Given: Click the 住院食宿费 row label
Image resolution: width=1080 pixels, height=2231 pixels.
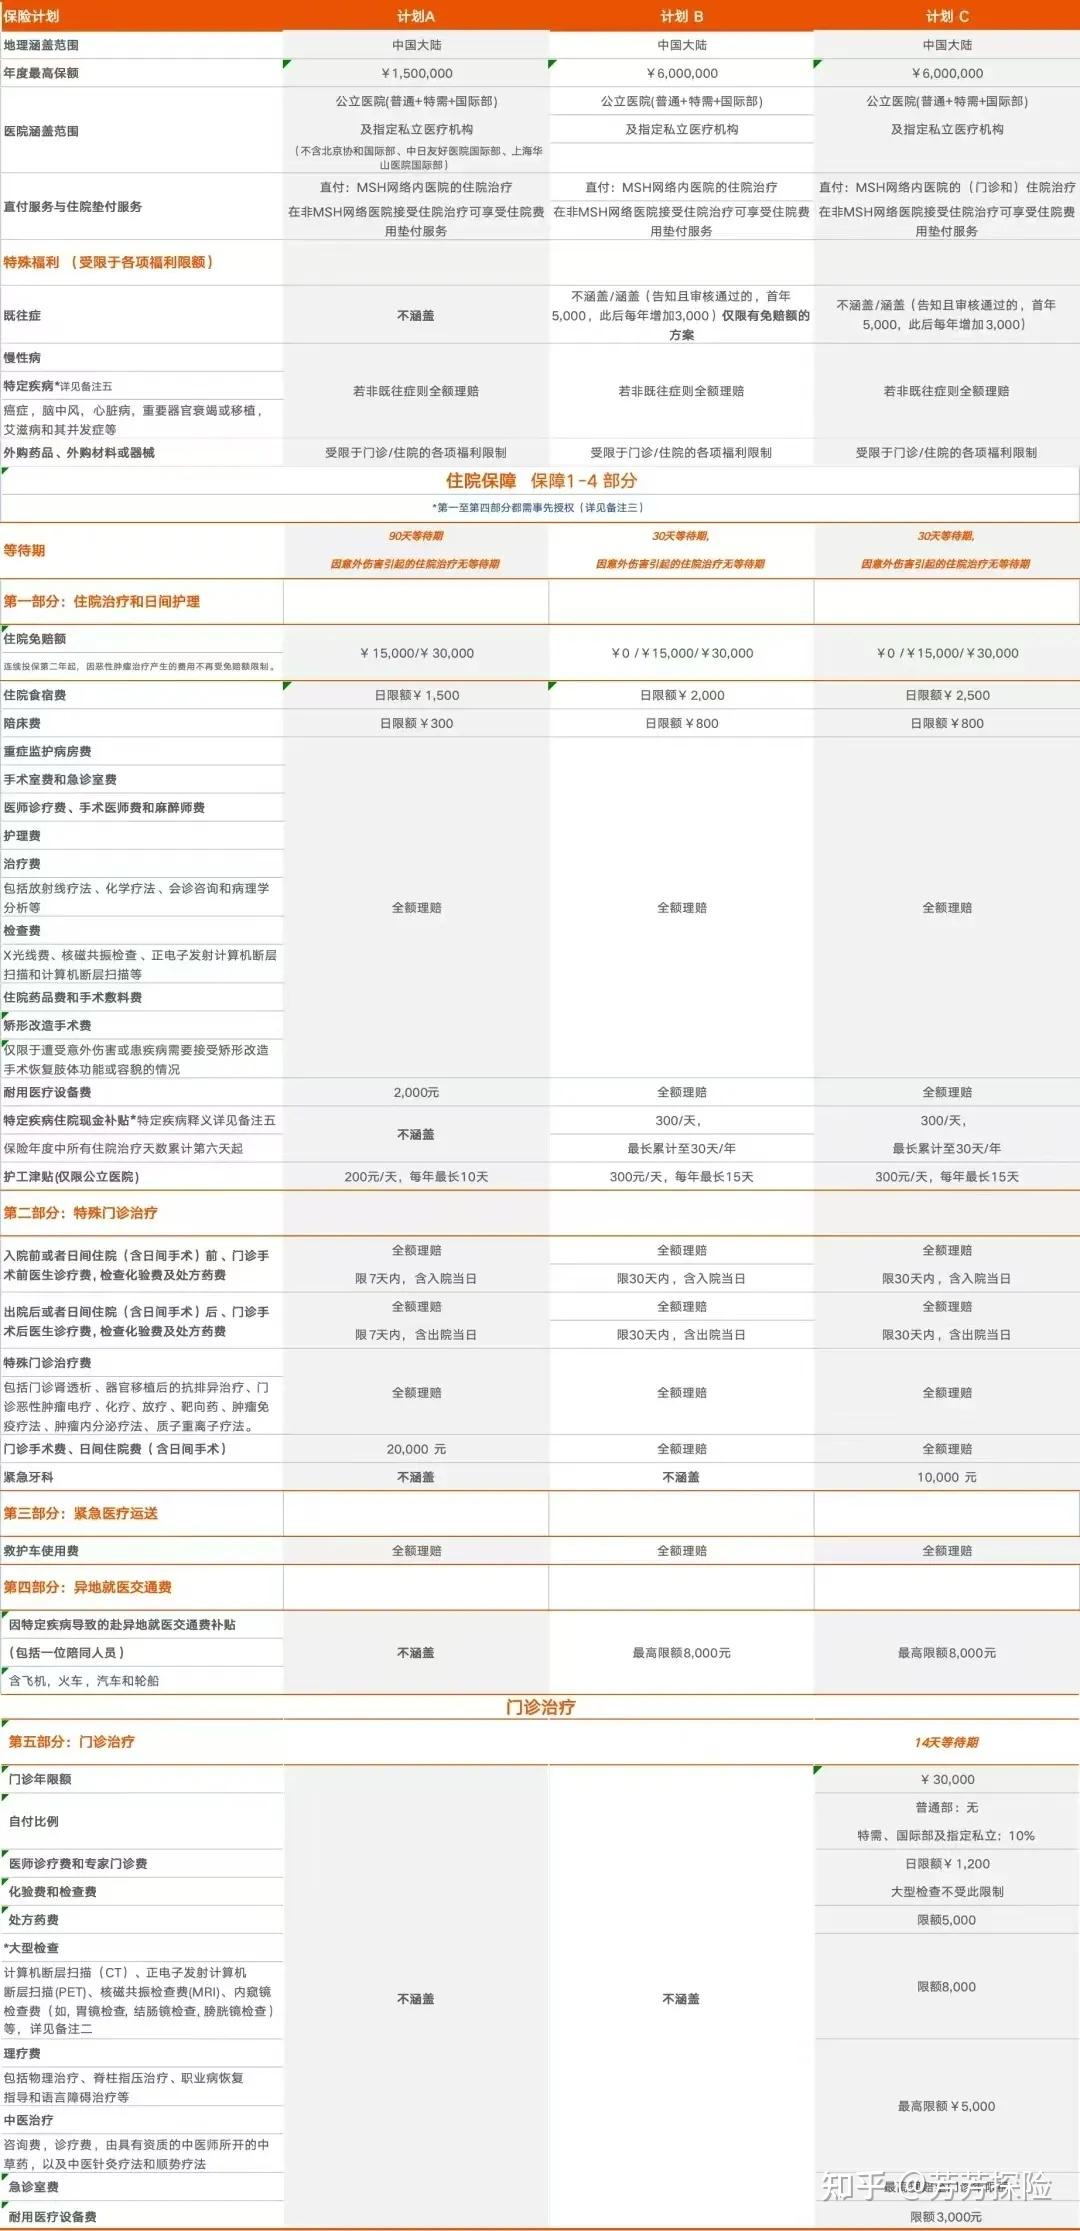Looking at the screenshot, I should pyautogui.click(x=35, y=695).
